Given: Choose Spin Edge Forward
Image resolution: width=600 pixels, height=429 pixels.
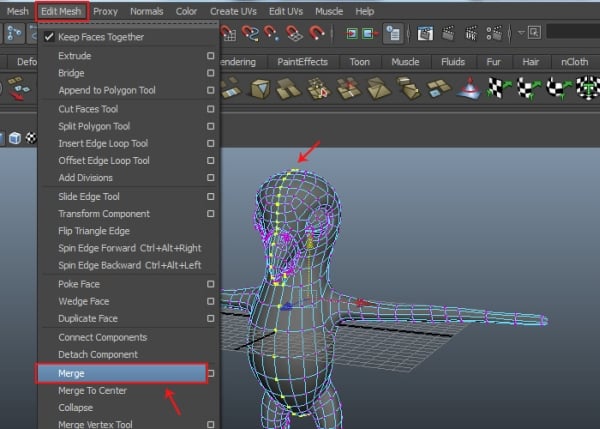Looking at the screenshot, I should [x=129, y=248].
